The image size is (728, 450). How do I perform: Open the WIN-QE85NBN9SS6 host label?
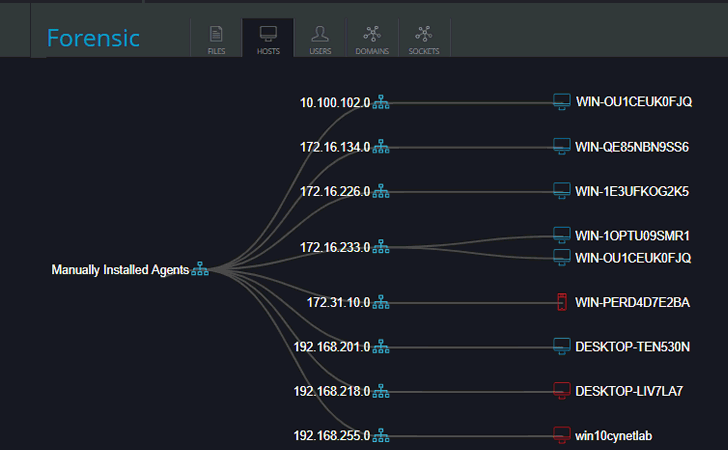coord(632,147)
